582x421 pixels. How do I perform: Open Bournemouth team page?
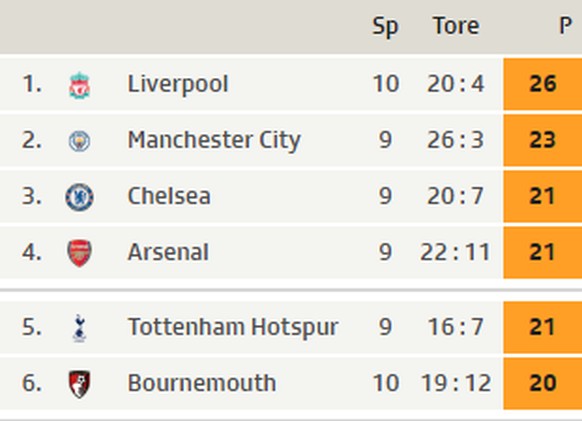[x=202, y=383]
